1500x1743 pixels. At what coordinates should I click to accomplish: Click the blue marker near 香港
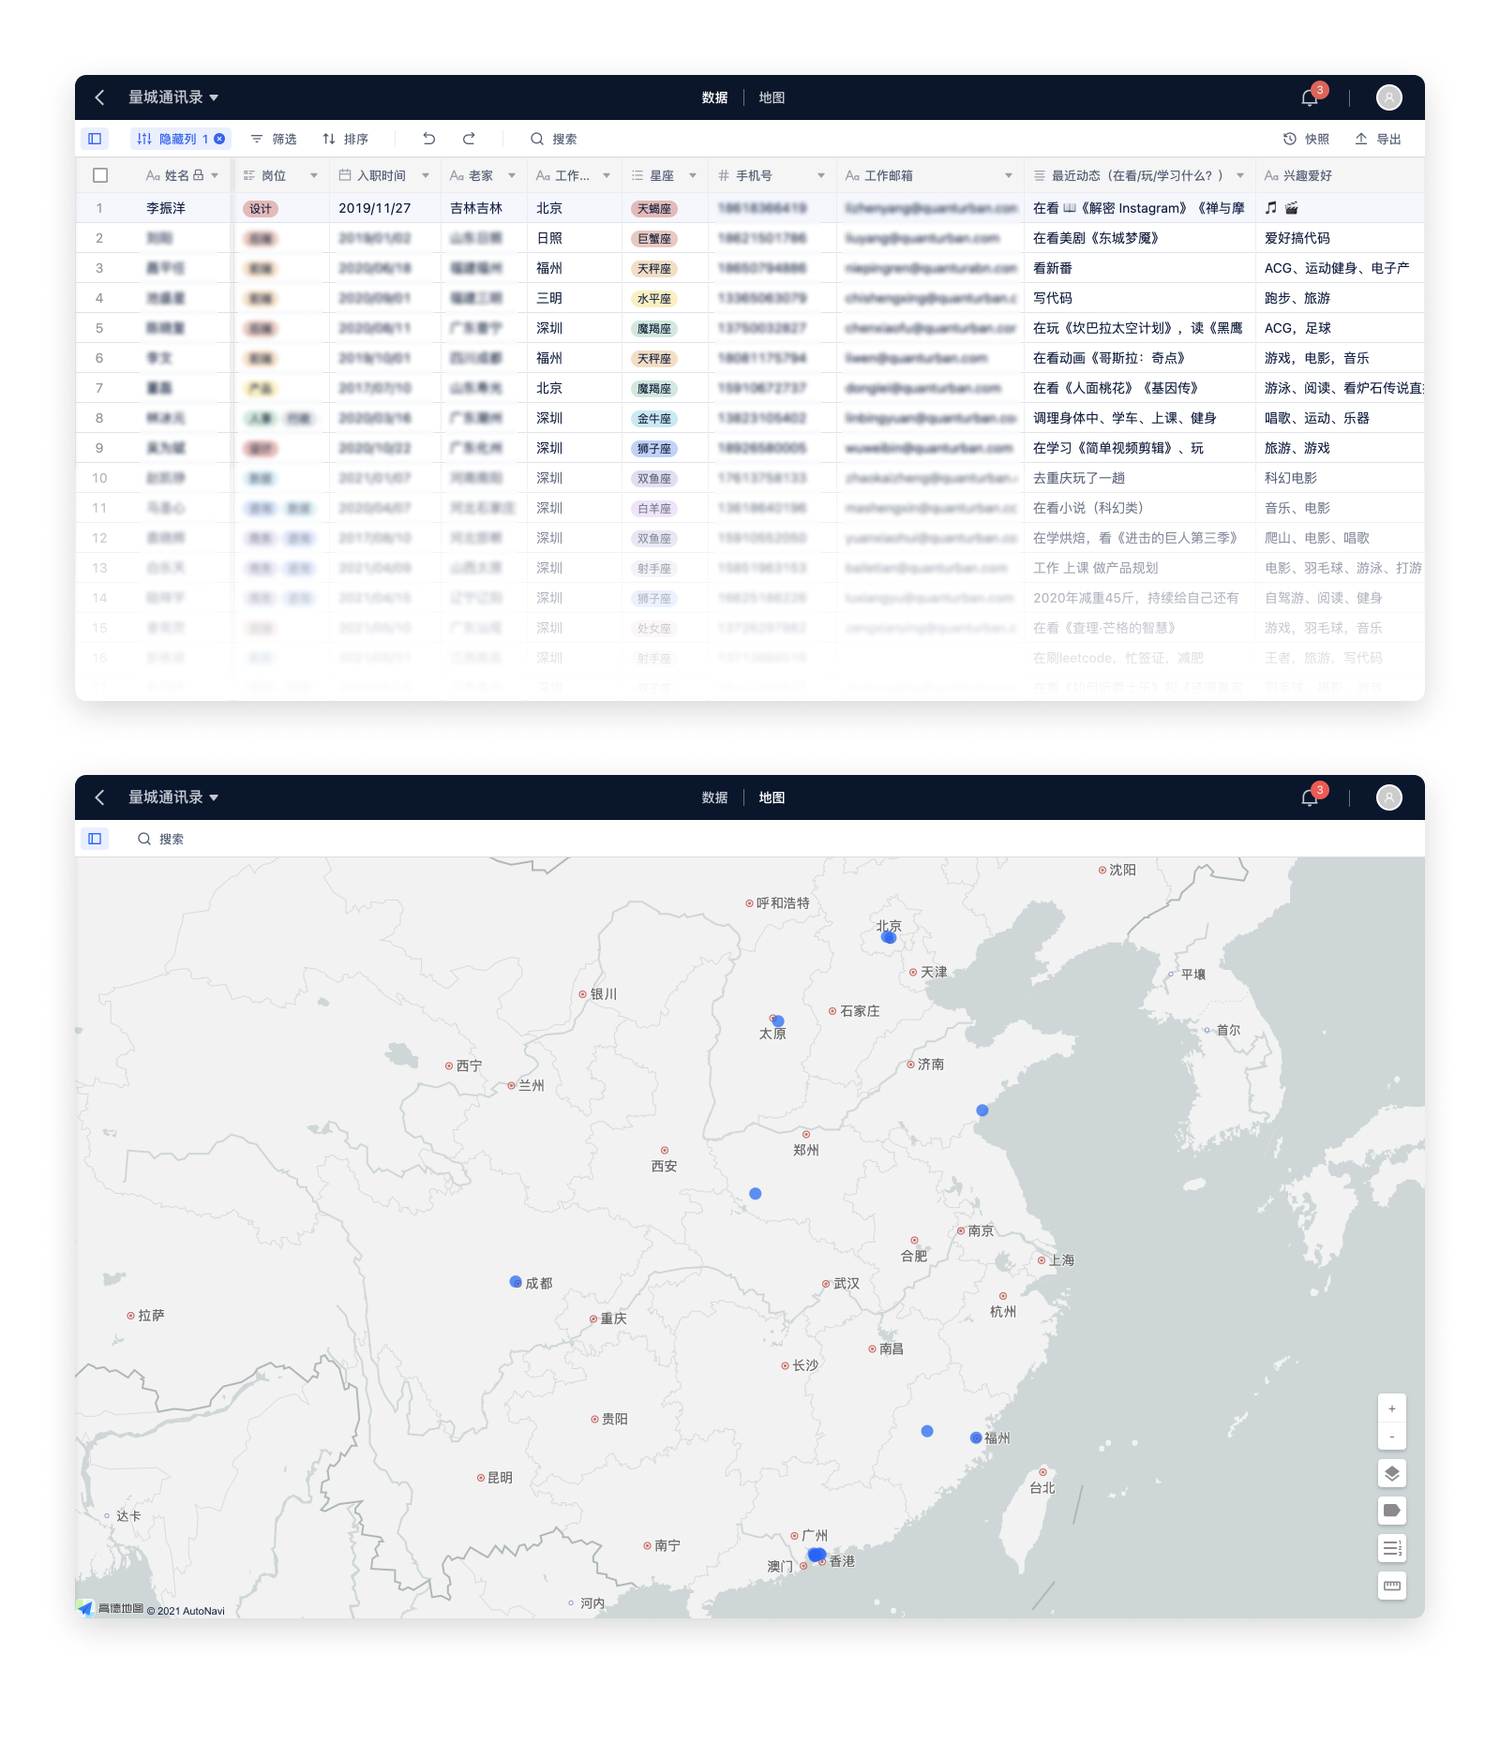[x=816, y=1555]
